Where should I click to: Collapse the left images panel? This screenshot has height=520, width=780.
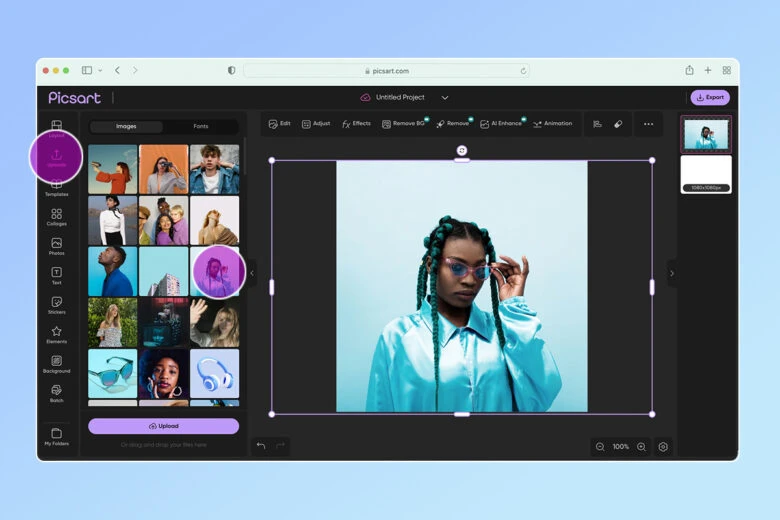click(x=252, y=273)
